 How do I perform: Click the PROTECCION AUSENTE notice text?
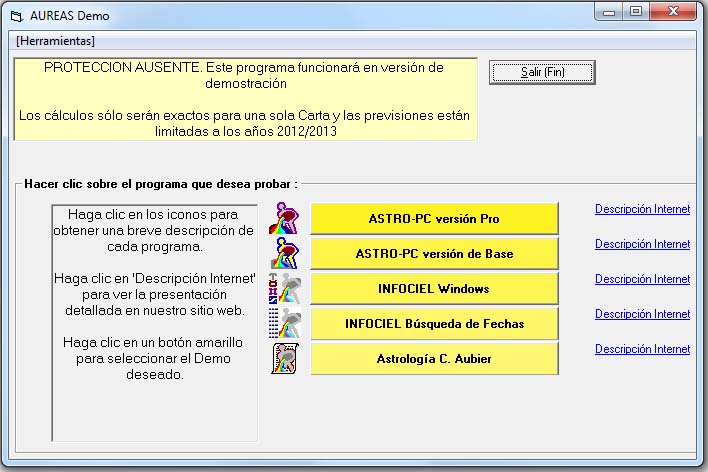point(245,99)
